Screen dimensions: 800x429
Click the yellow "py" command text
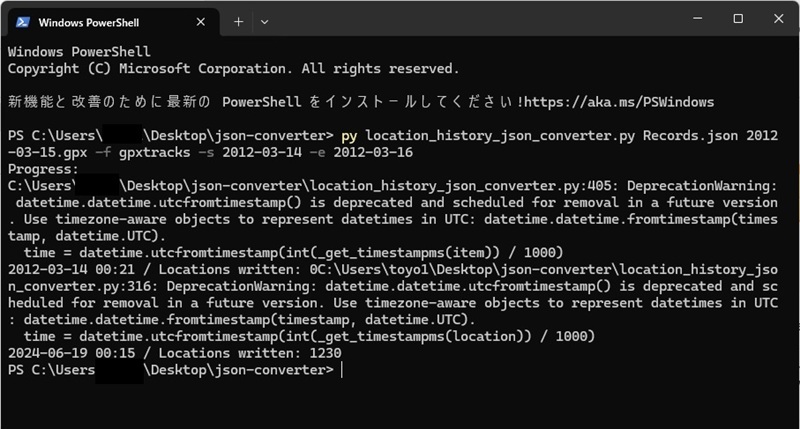pyautogui.click(x=349, y=135)
